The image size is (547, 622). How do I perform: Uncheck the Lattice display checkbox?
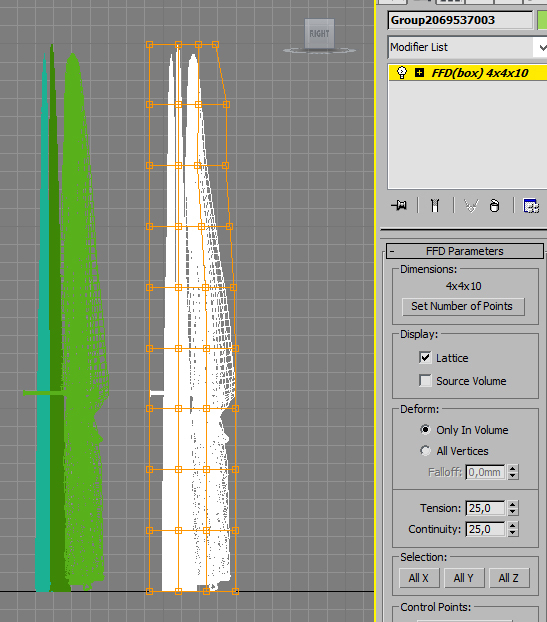pyautogui.click(x=425, y=357)
